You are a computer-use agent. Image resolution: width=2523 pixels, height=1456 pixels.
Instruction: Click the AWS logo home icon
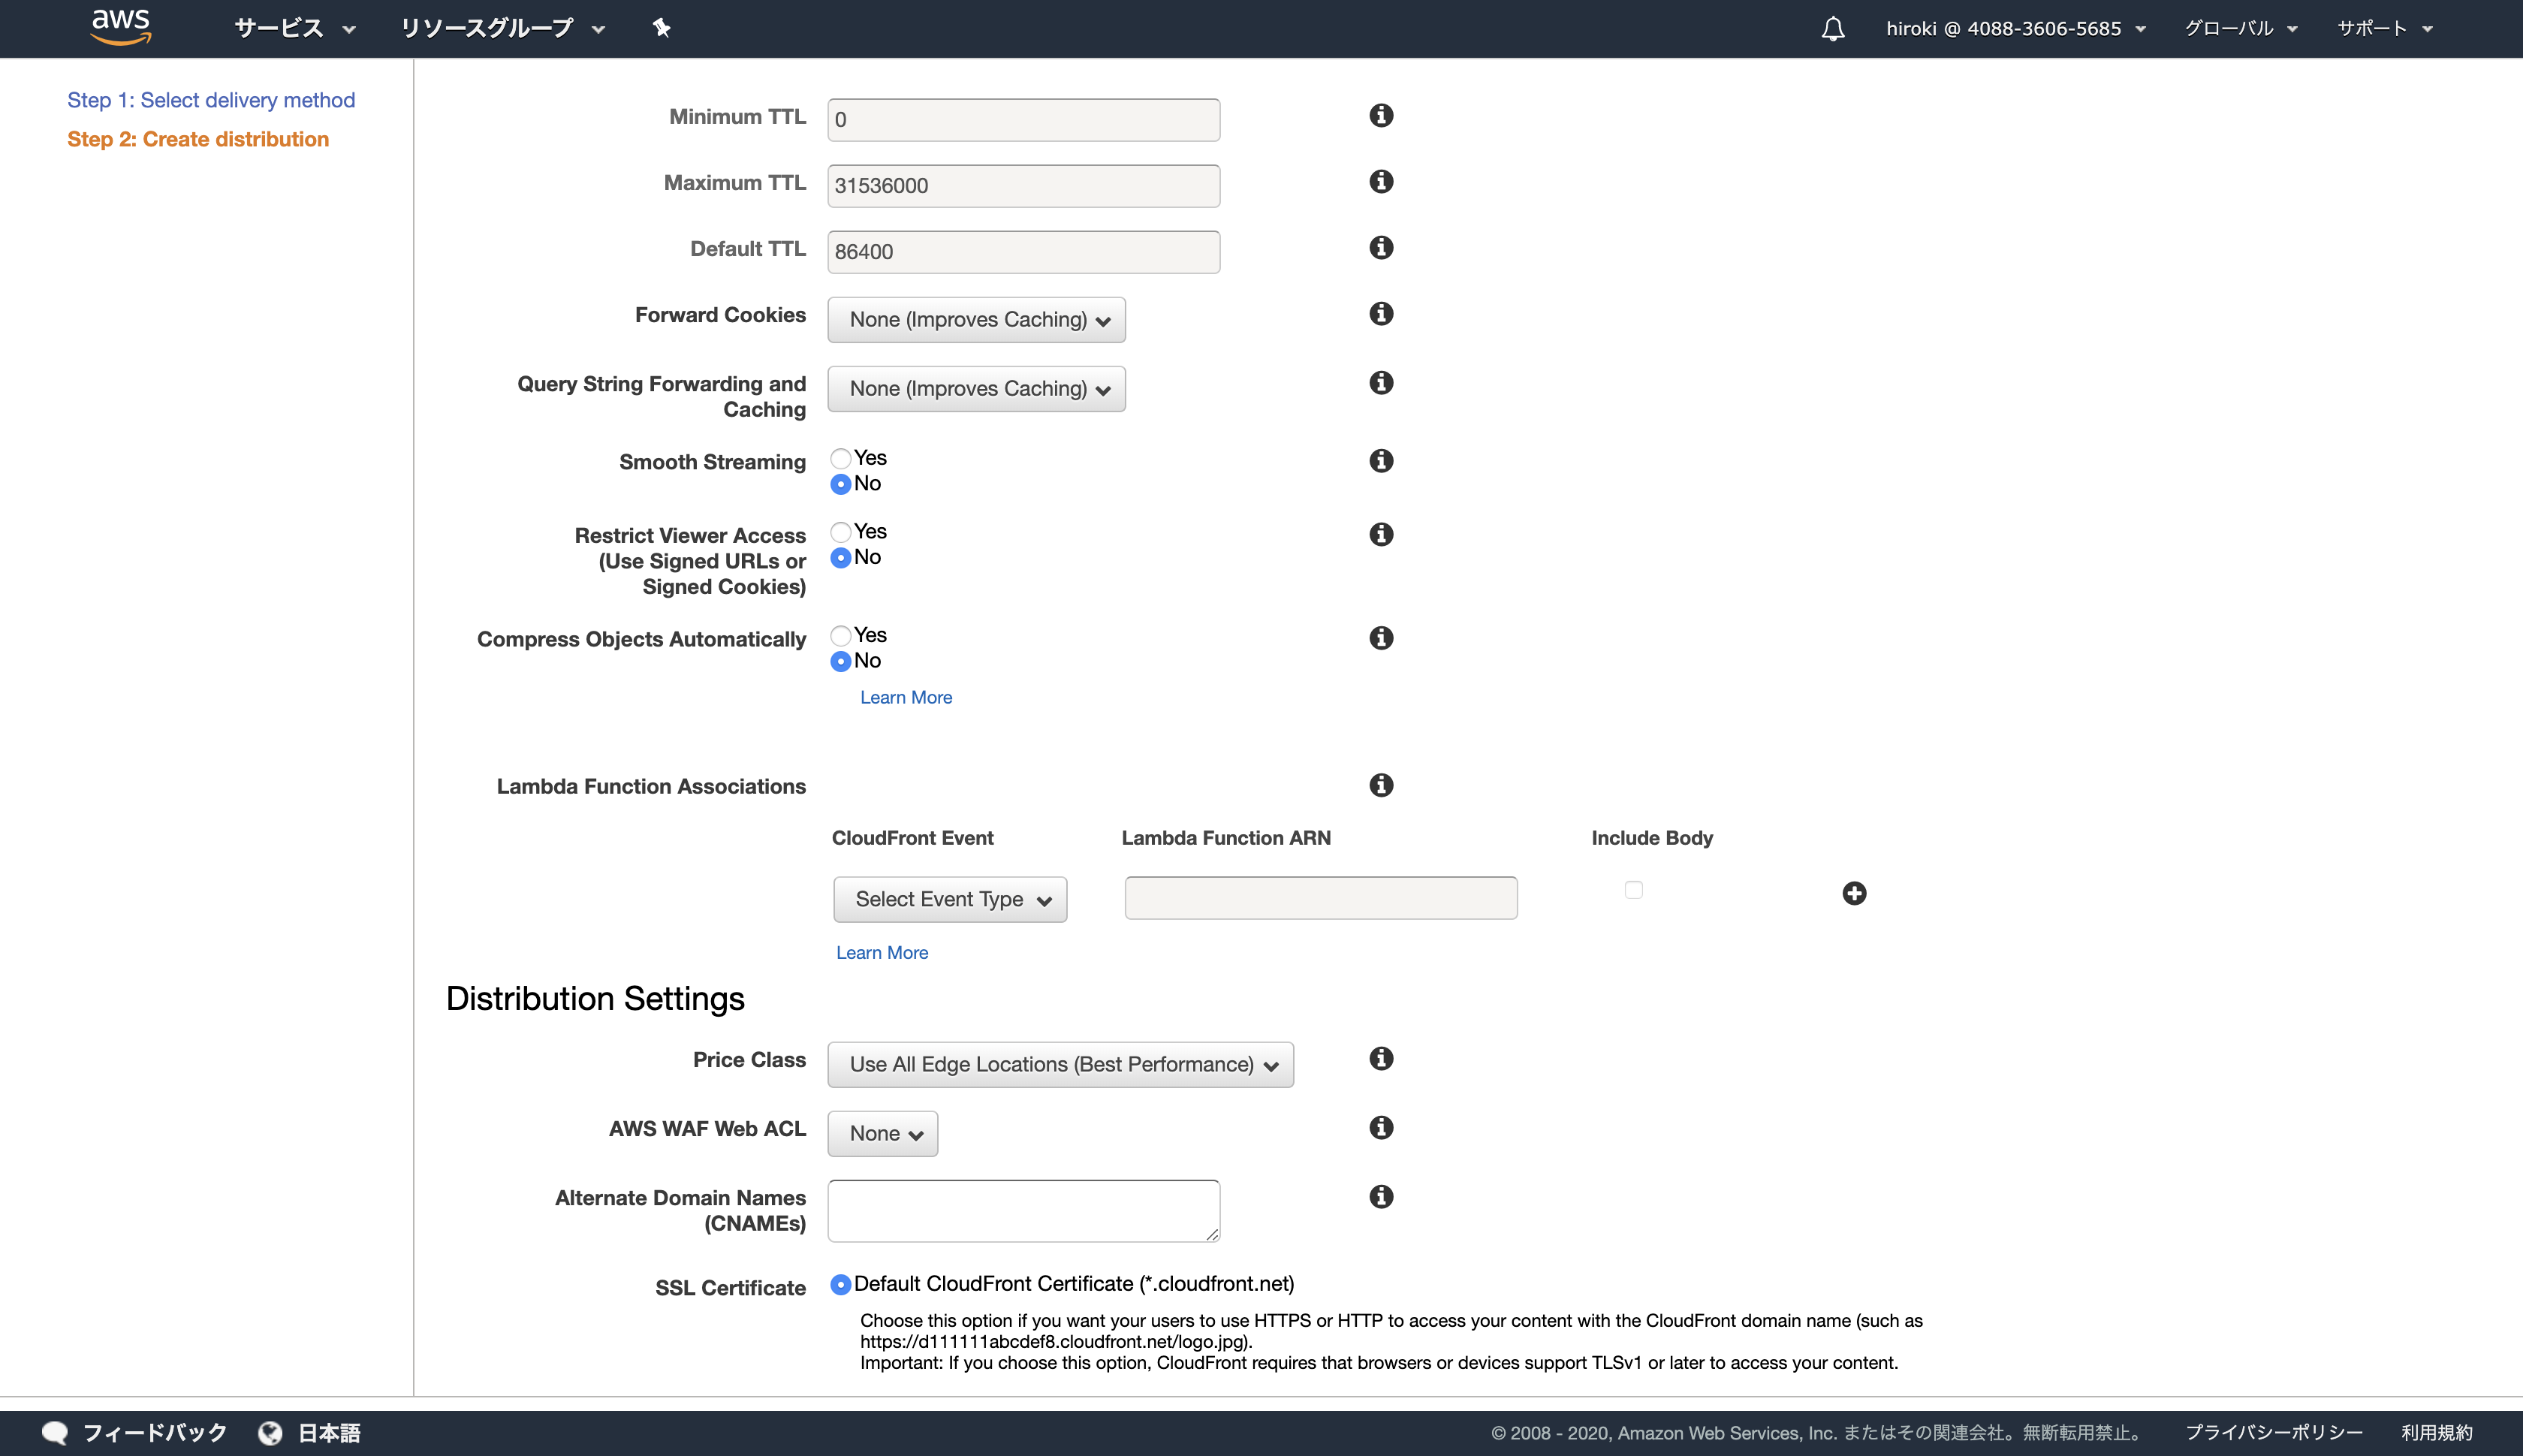[x=120, y=27]
